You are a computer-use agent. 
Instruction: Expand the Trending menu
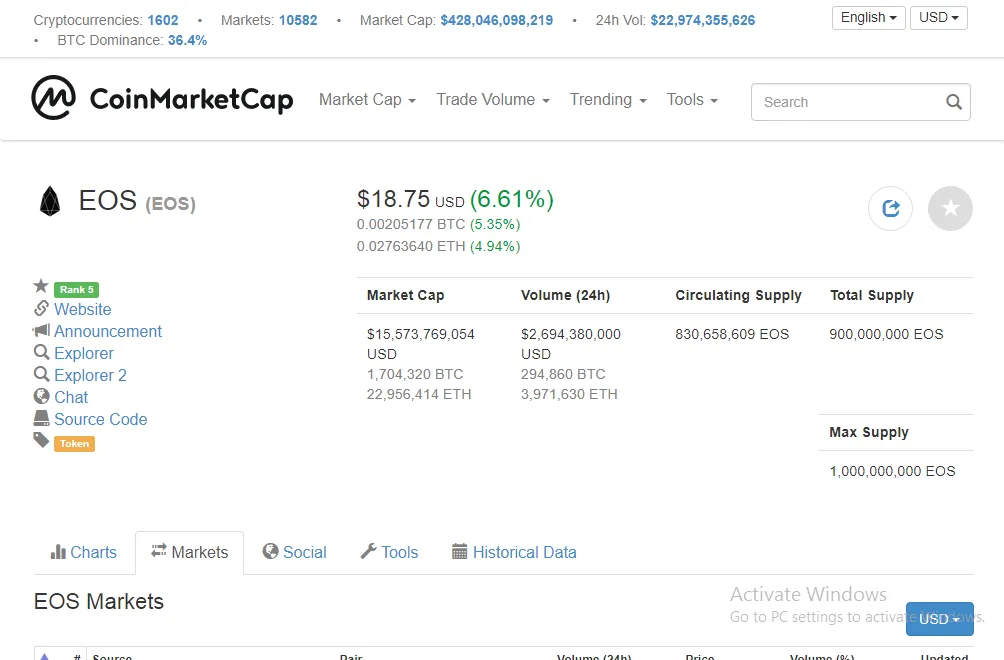pos(608,100)
